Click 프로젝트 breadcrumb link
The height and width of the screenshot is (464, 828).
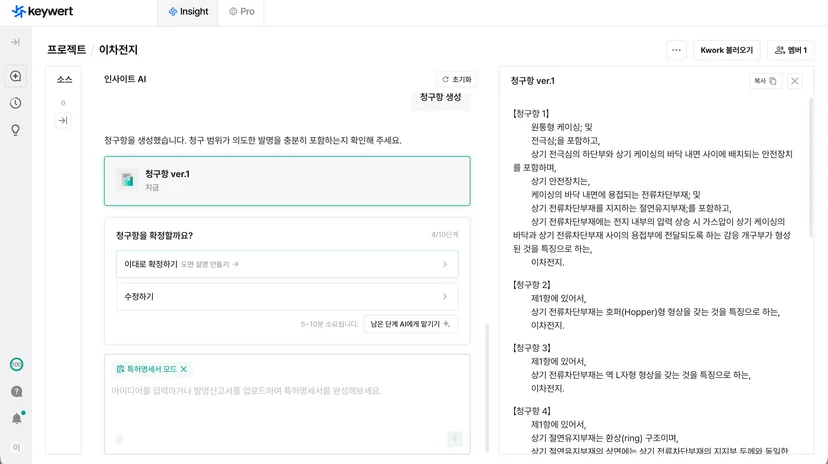[x=67, y=50]
